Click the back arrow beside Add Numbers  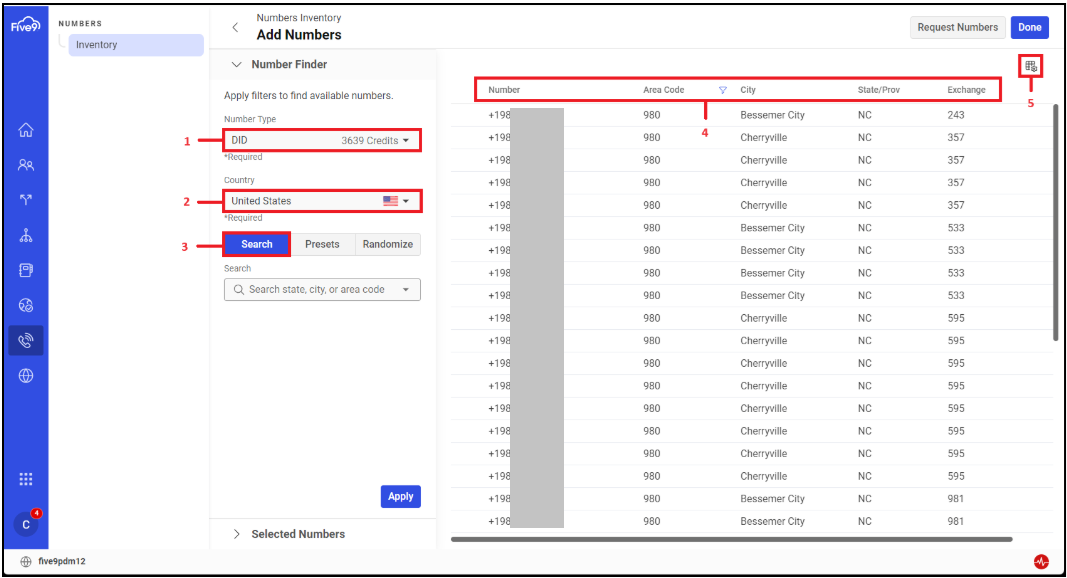click(235, 27)
